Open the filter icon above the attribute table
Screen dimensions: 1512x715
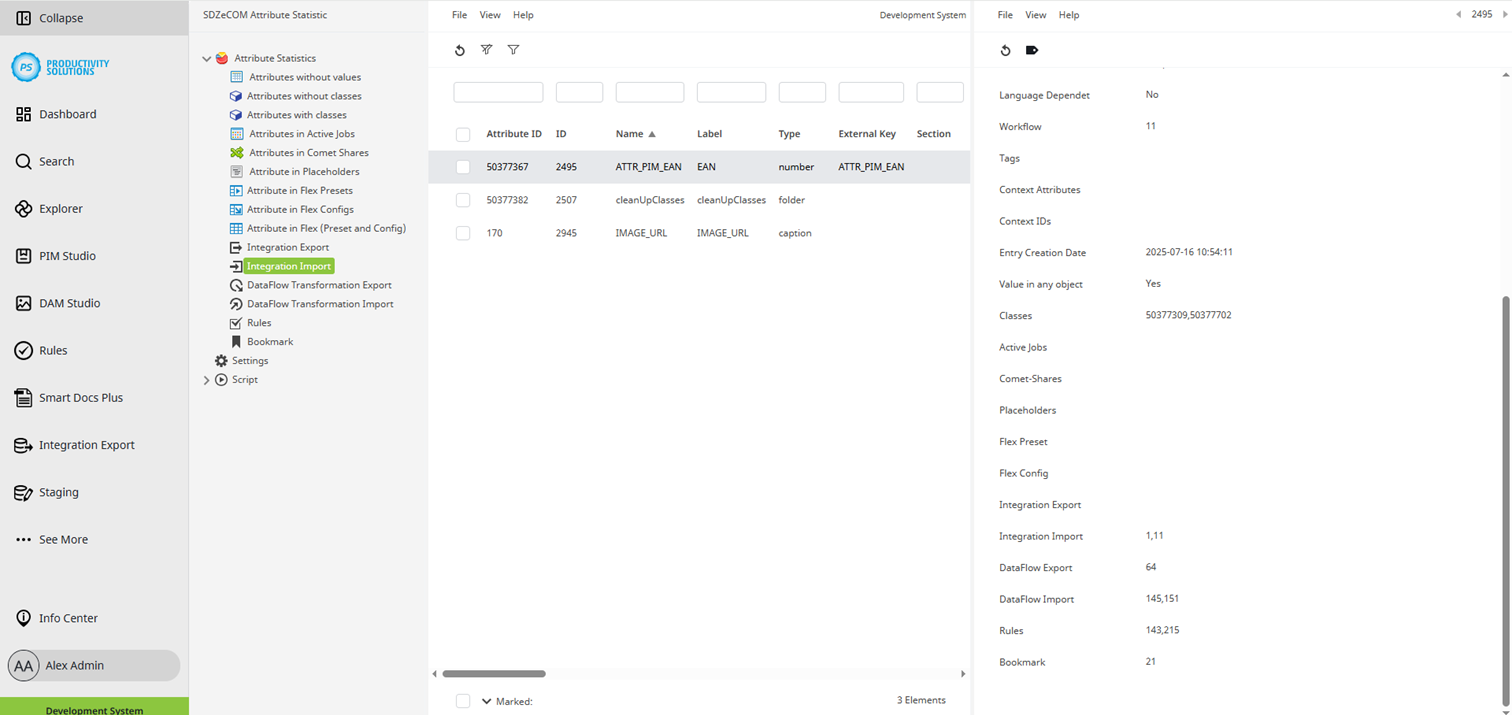[513, 50]
